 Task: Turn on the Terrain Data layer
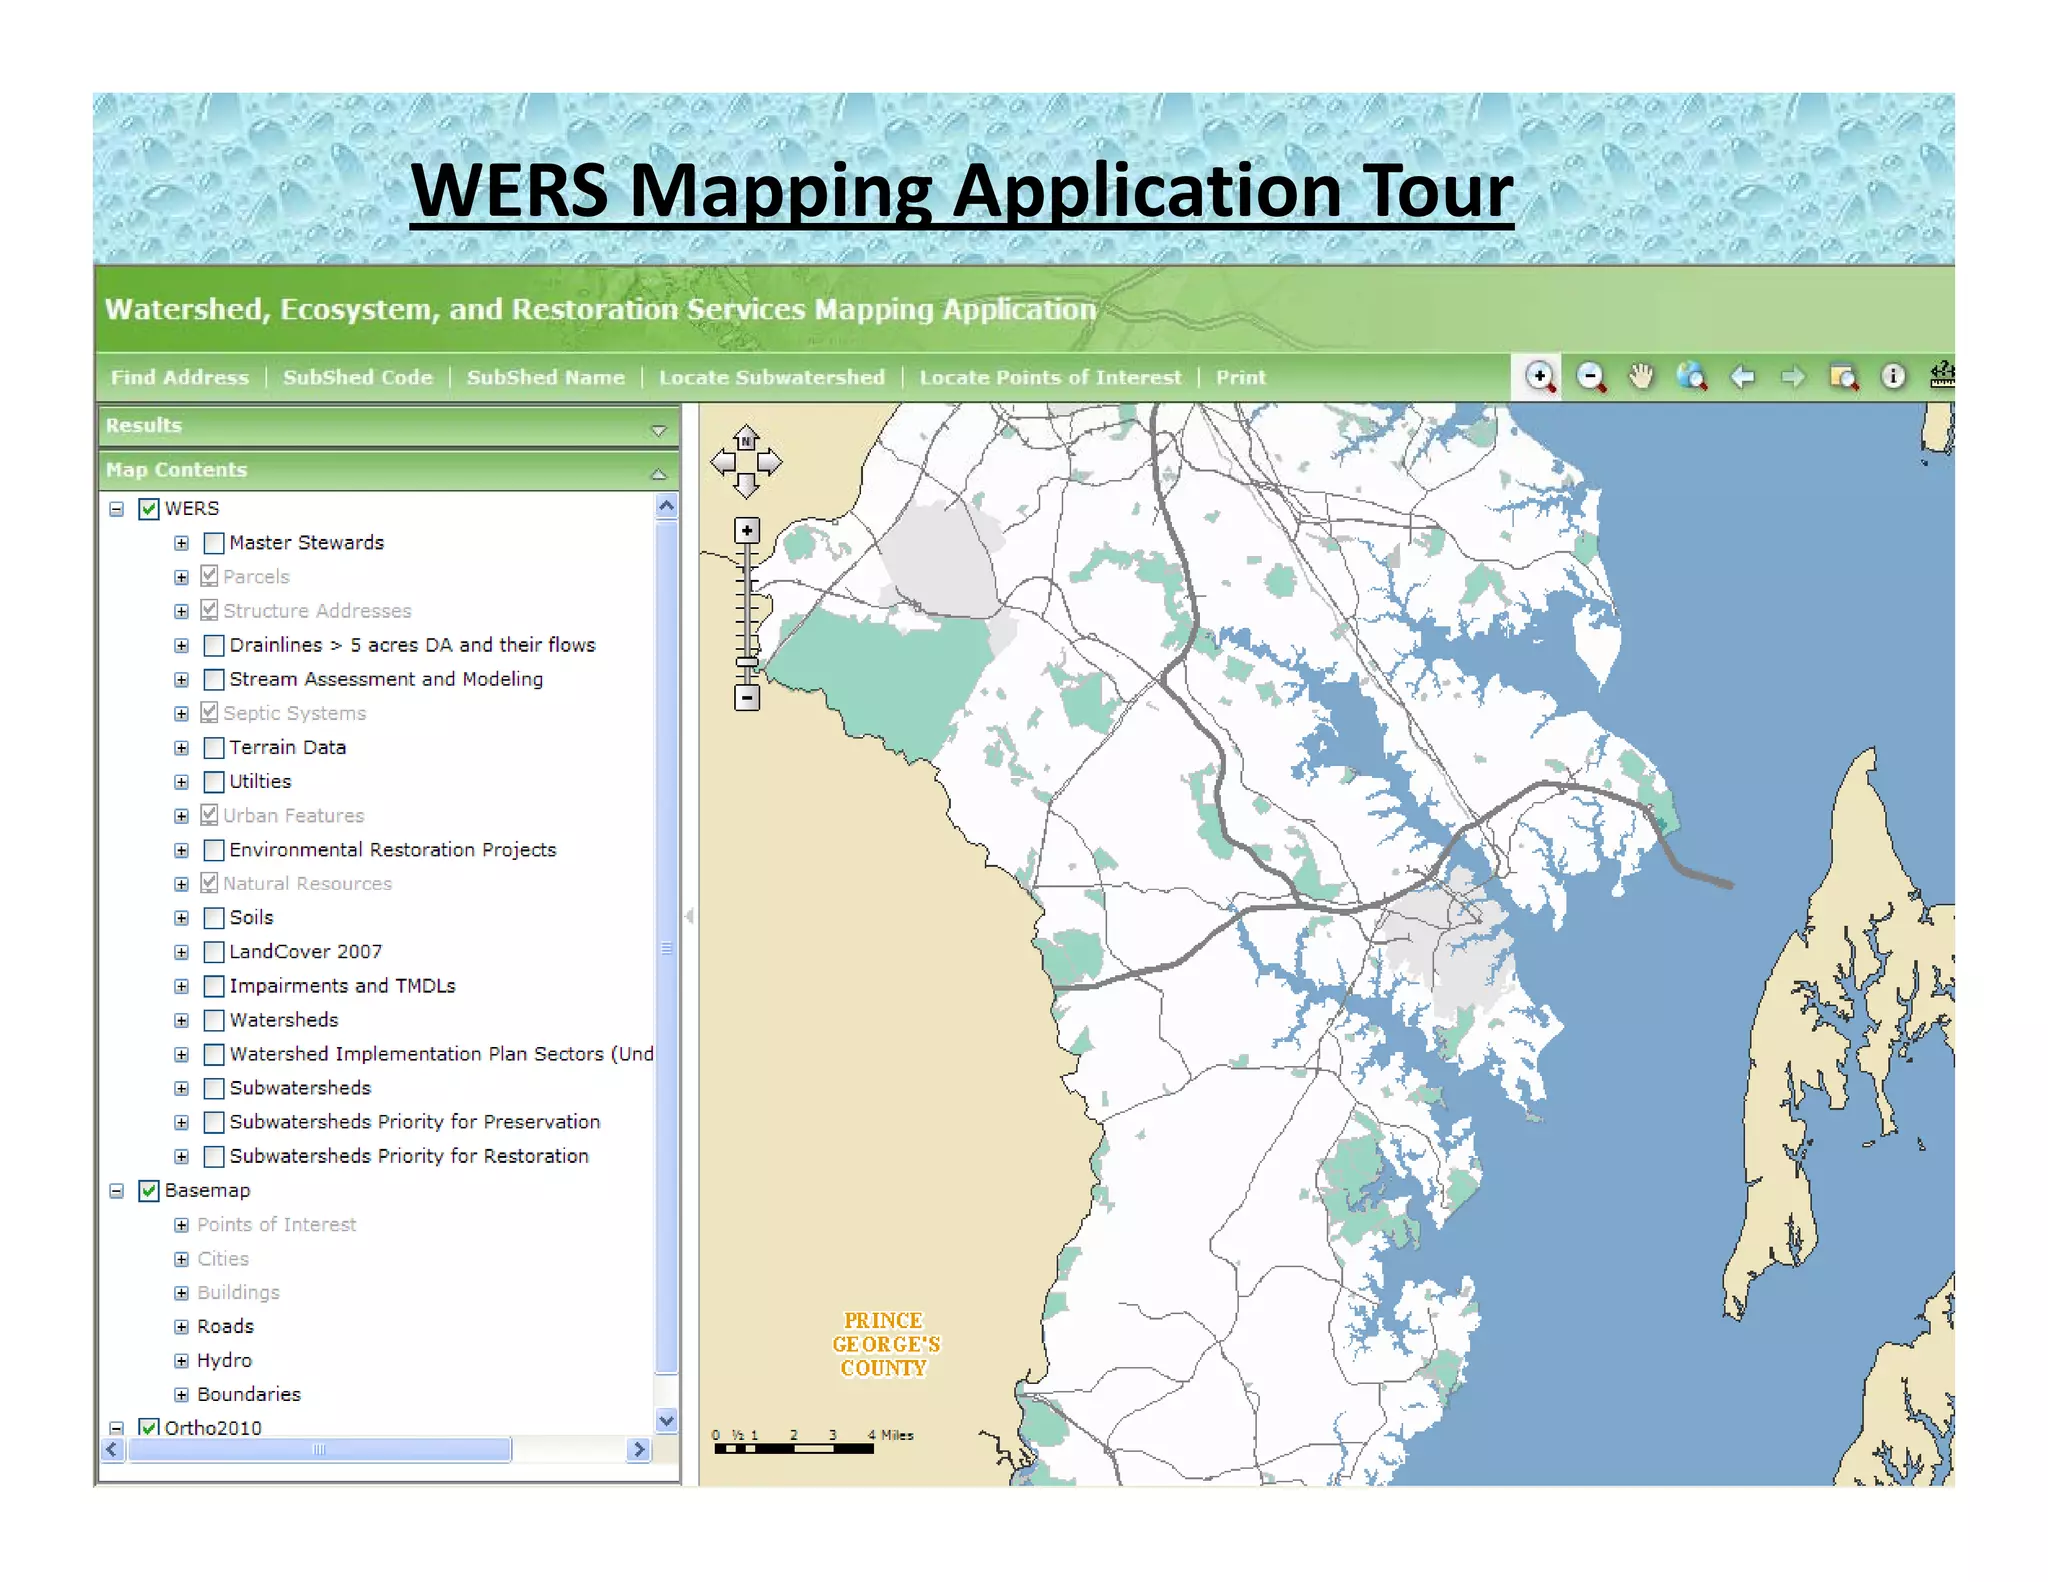pyautogui.click(x=213, y=748)
